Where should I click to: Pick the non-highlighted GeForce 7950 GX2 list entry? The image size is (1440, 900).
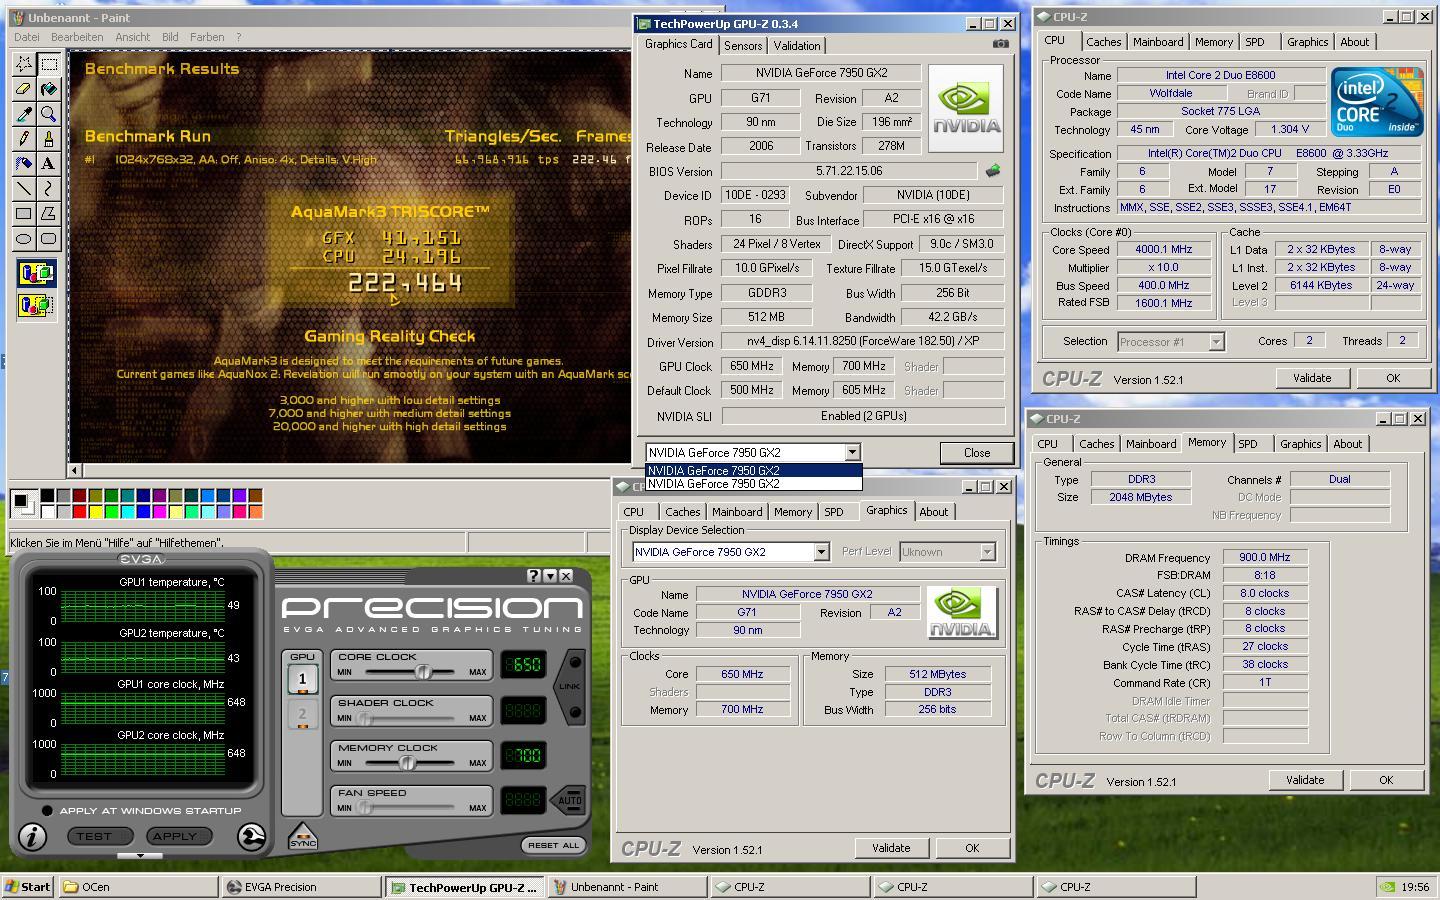point(753,484)
